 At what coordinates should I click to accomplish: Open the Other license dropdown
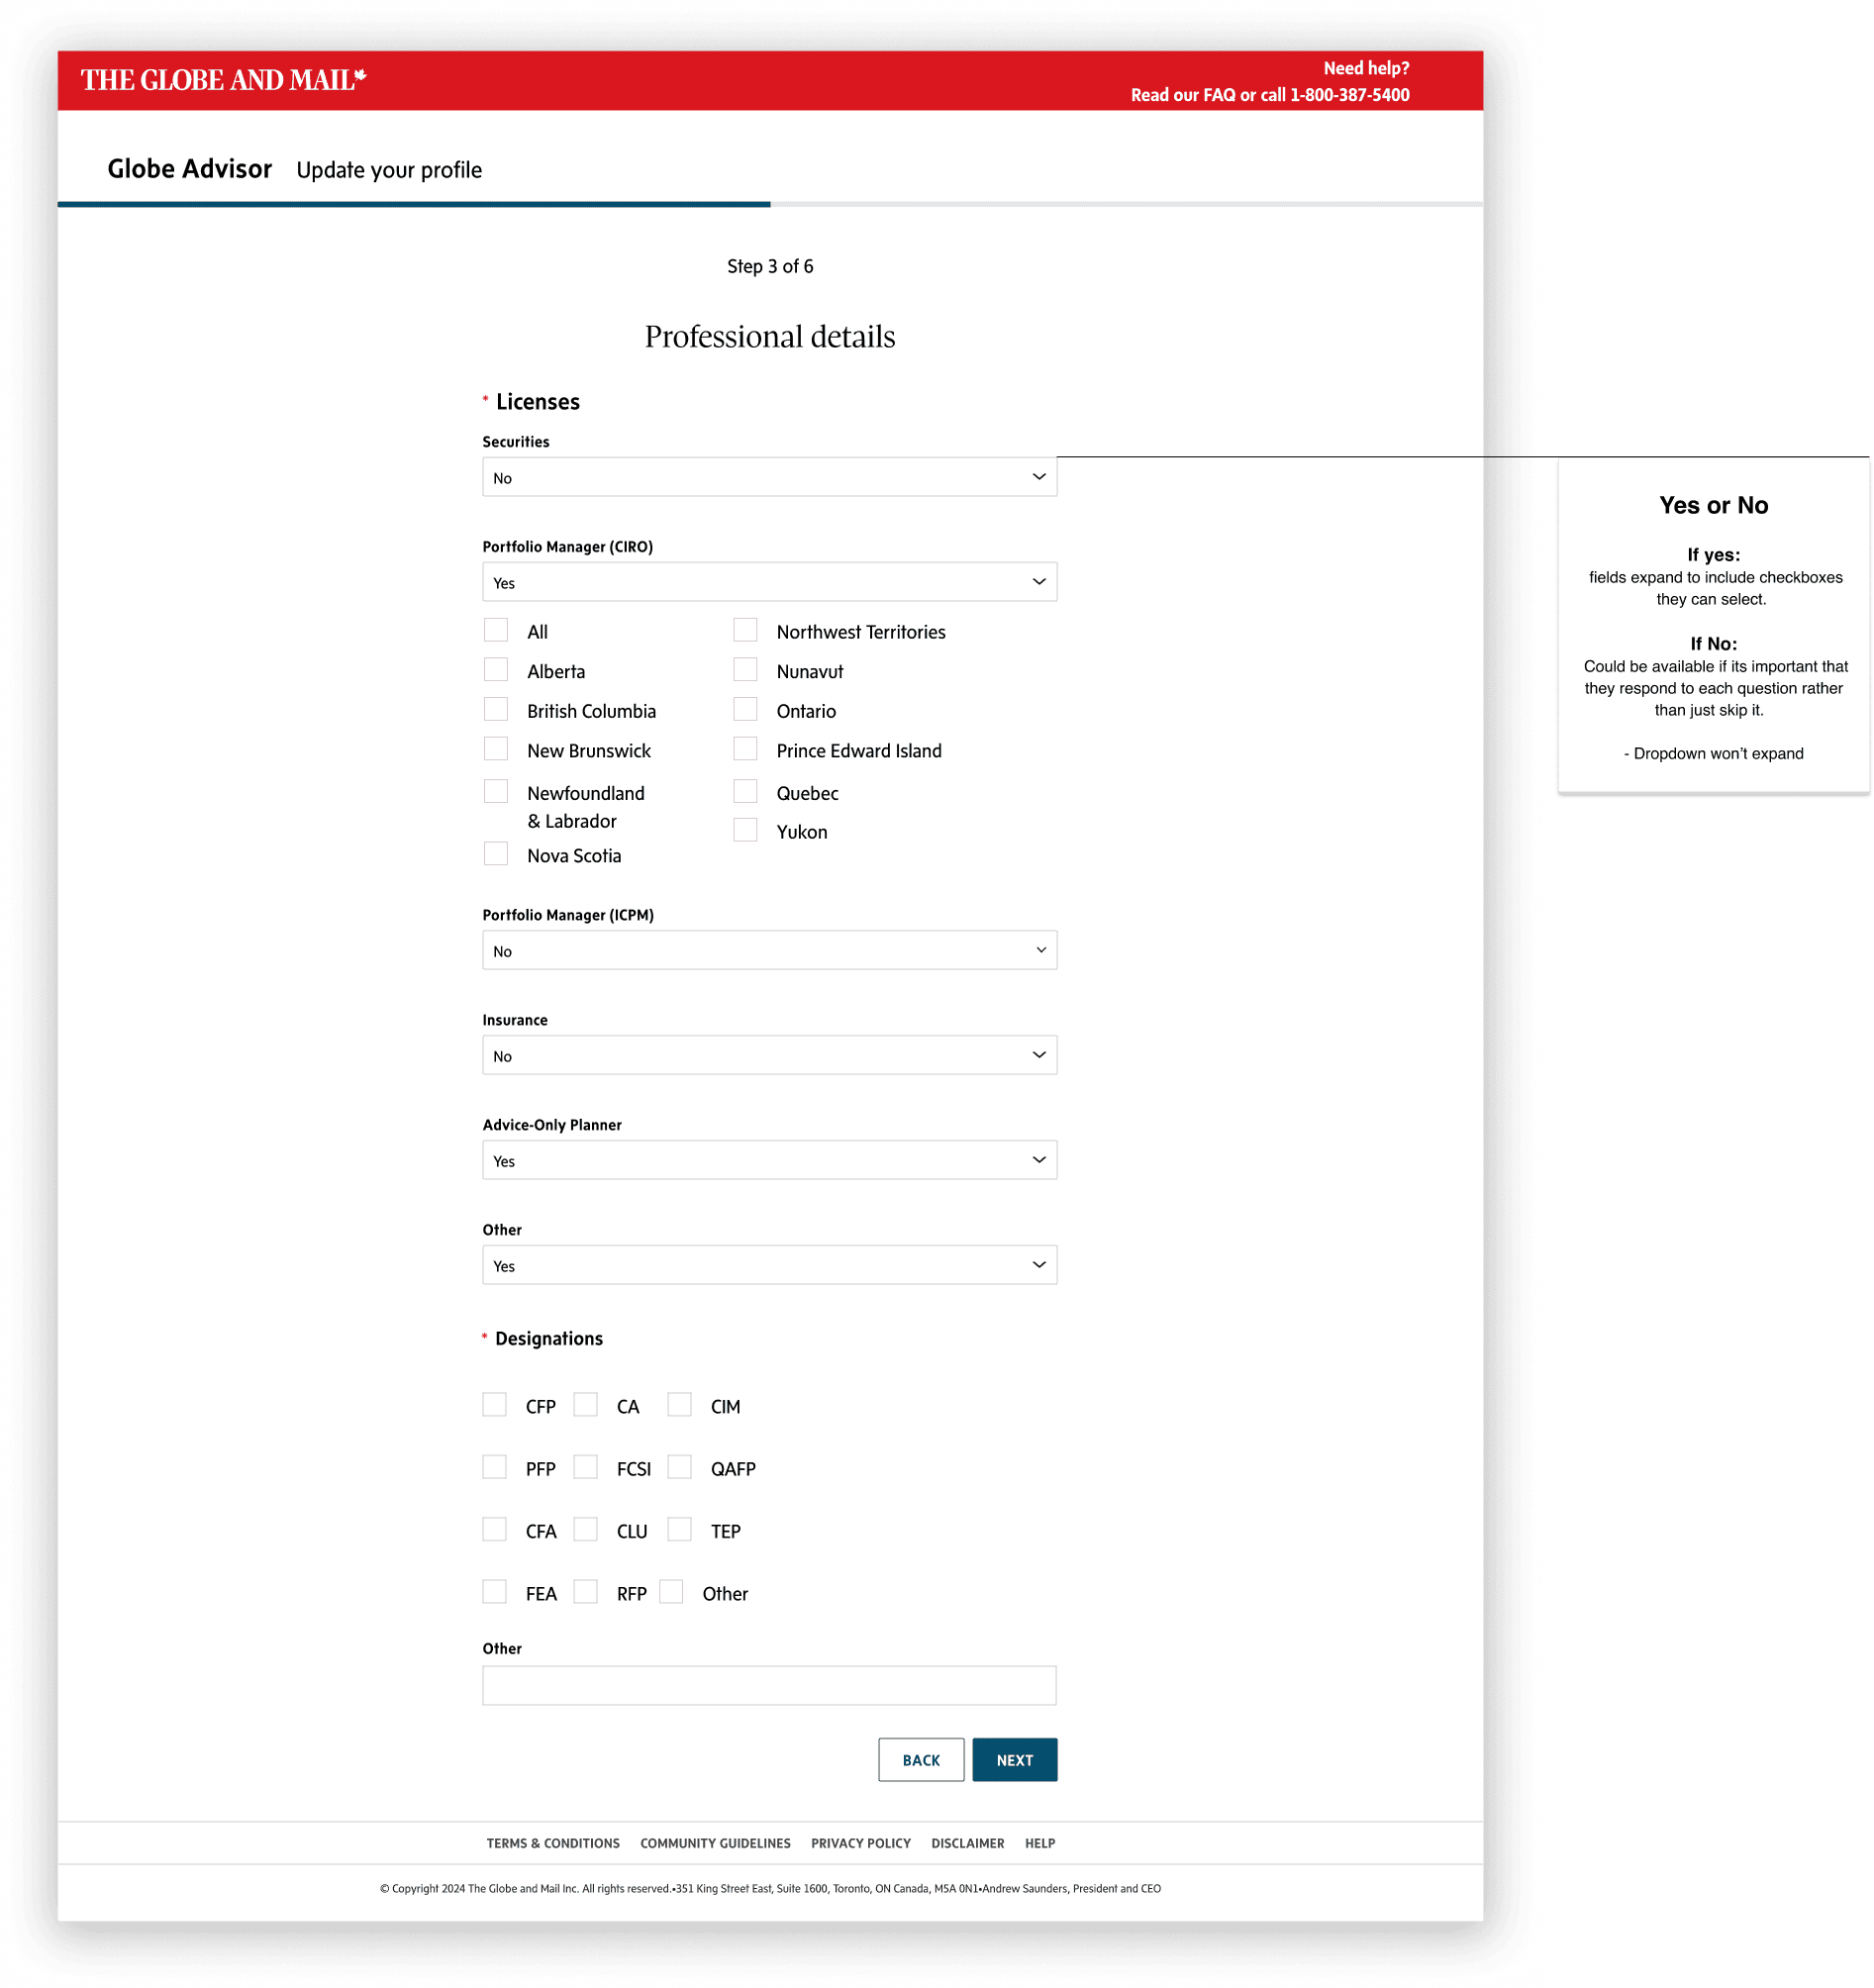pos(768,1265)
